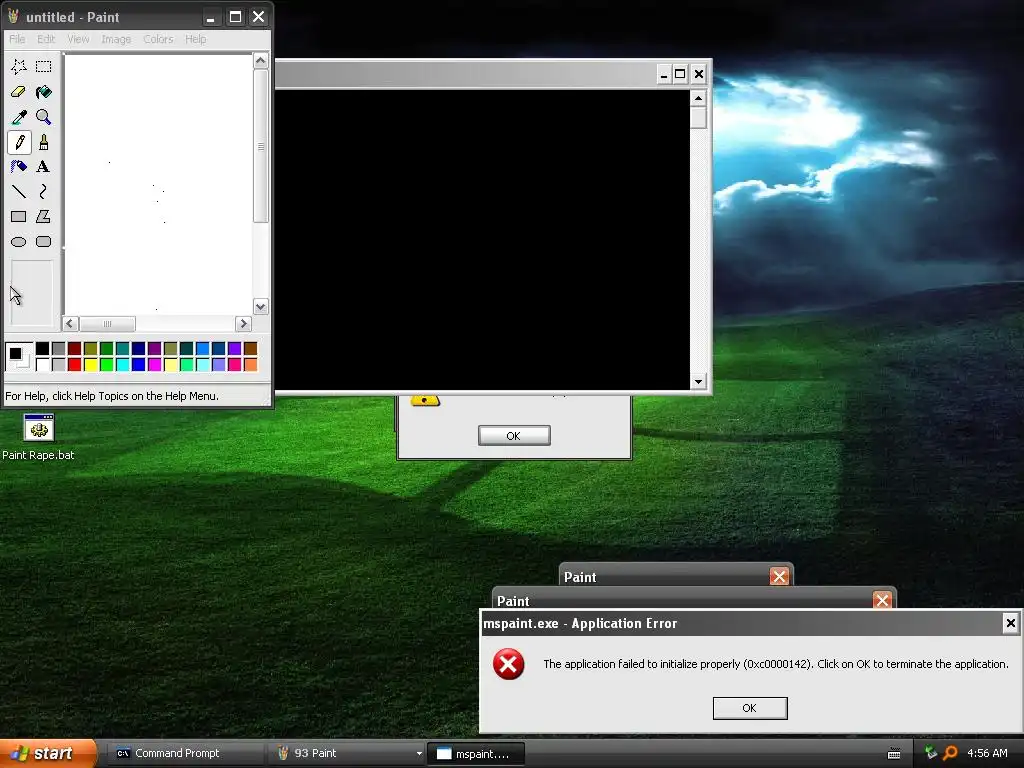Click the 4:56 AM taskbar clock
The width and height of the screenshot is (1024, 768).
click(x=987, y=753)
